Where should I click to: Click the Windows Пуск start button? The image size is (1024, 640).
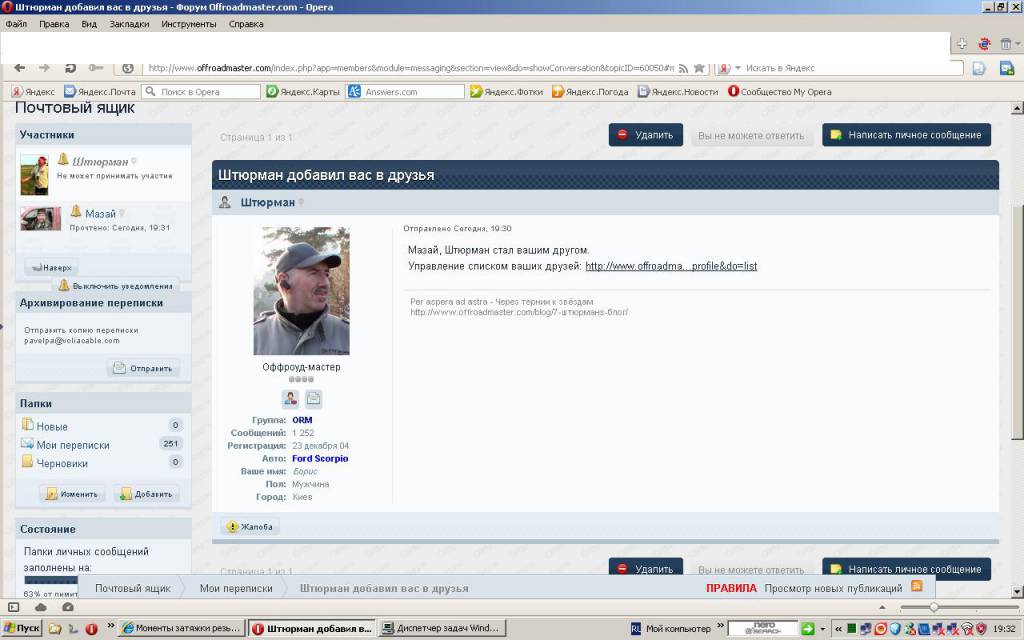point(22,629)
